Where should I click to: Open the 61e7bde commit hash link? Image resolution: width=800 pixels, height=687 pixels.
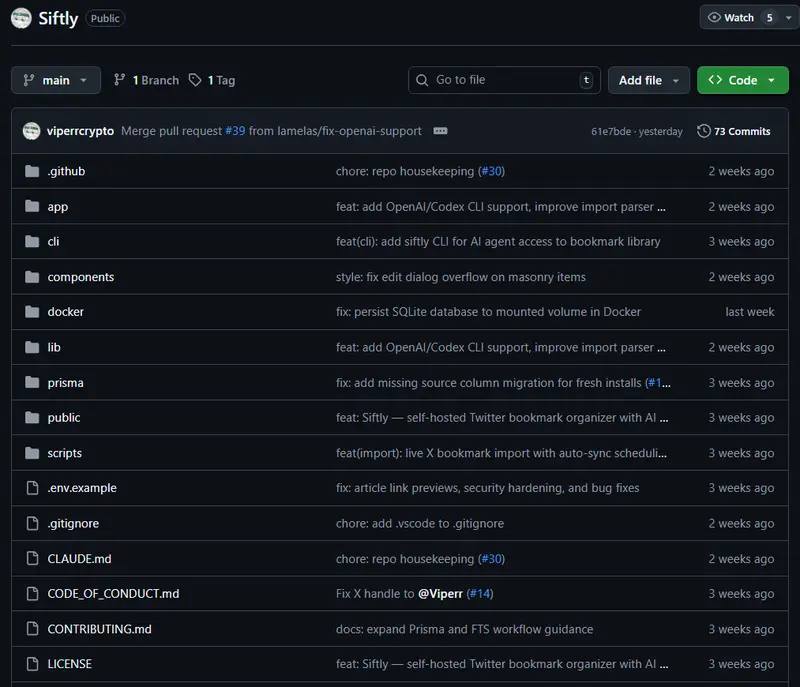[610, 131]
